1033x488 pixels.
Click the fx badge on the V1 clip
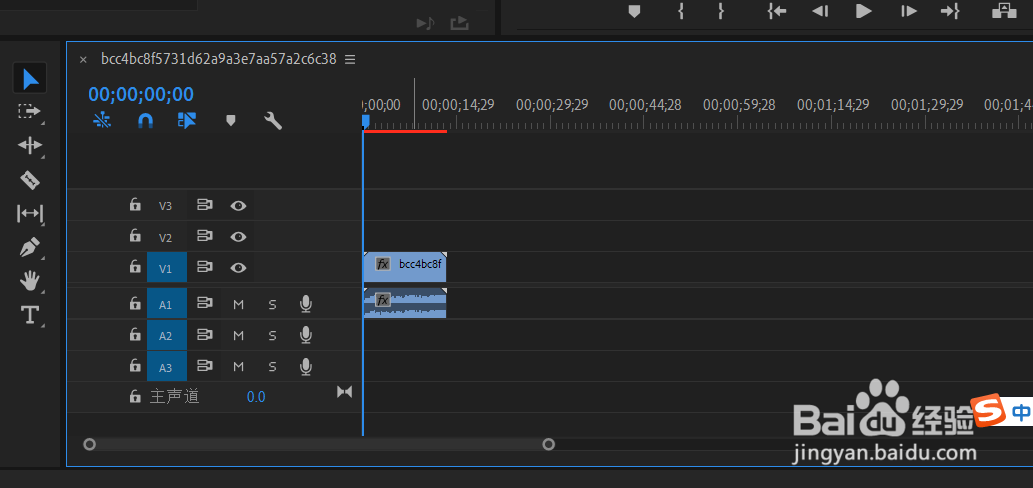coord(383,264)
